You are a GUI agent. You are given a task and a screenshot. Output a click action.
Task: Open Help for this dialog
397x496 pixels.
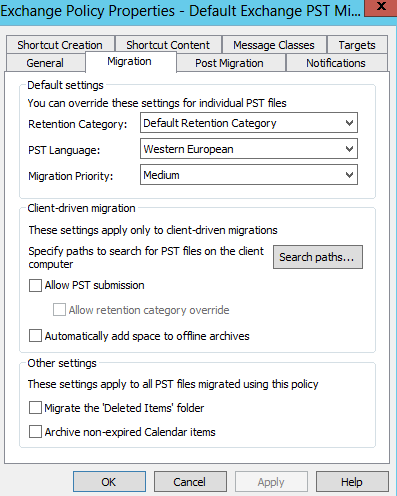tap(352, 482)
